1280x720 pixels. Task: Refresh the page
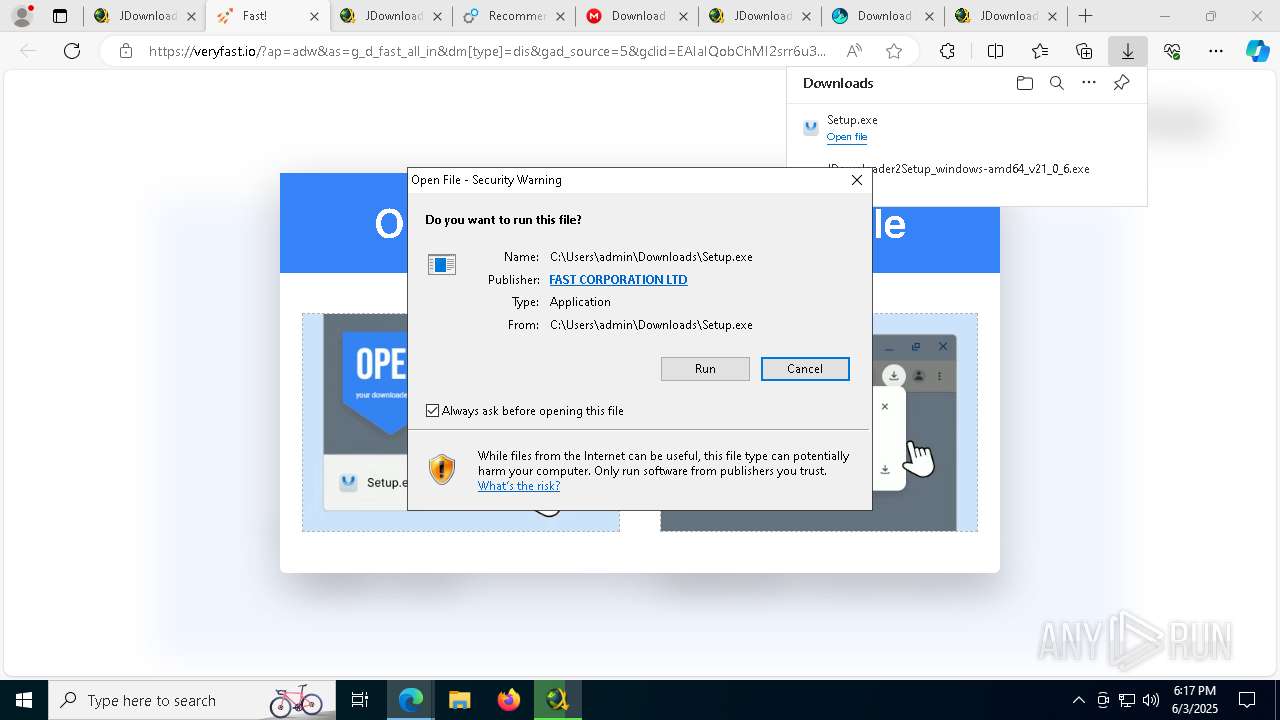72,51
